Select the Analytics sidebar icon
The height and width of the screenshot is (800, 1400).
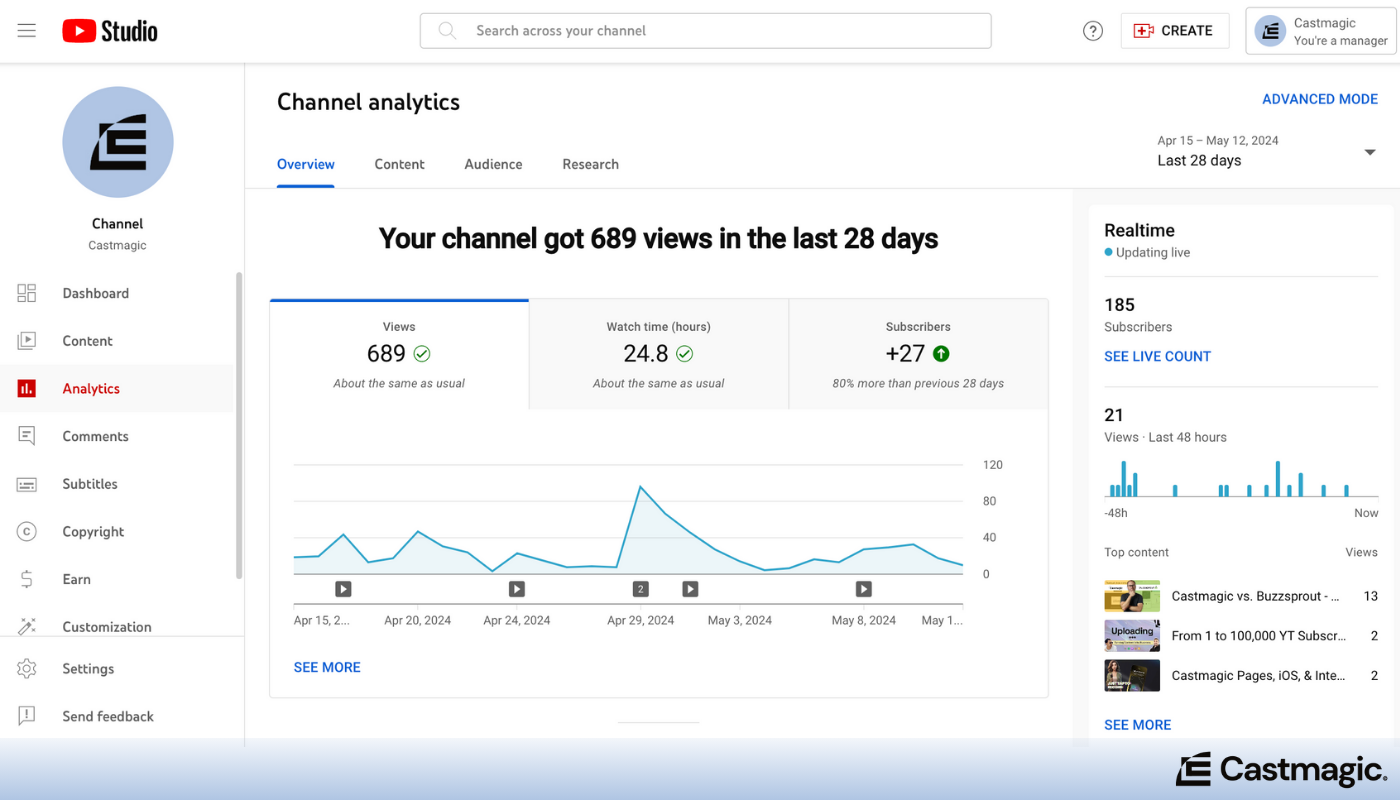[26, 388]
